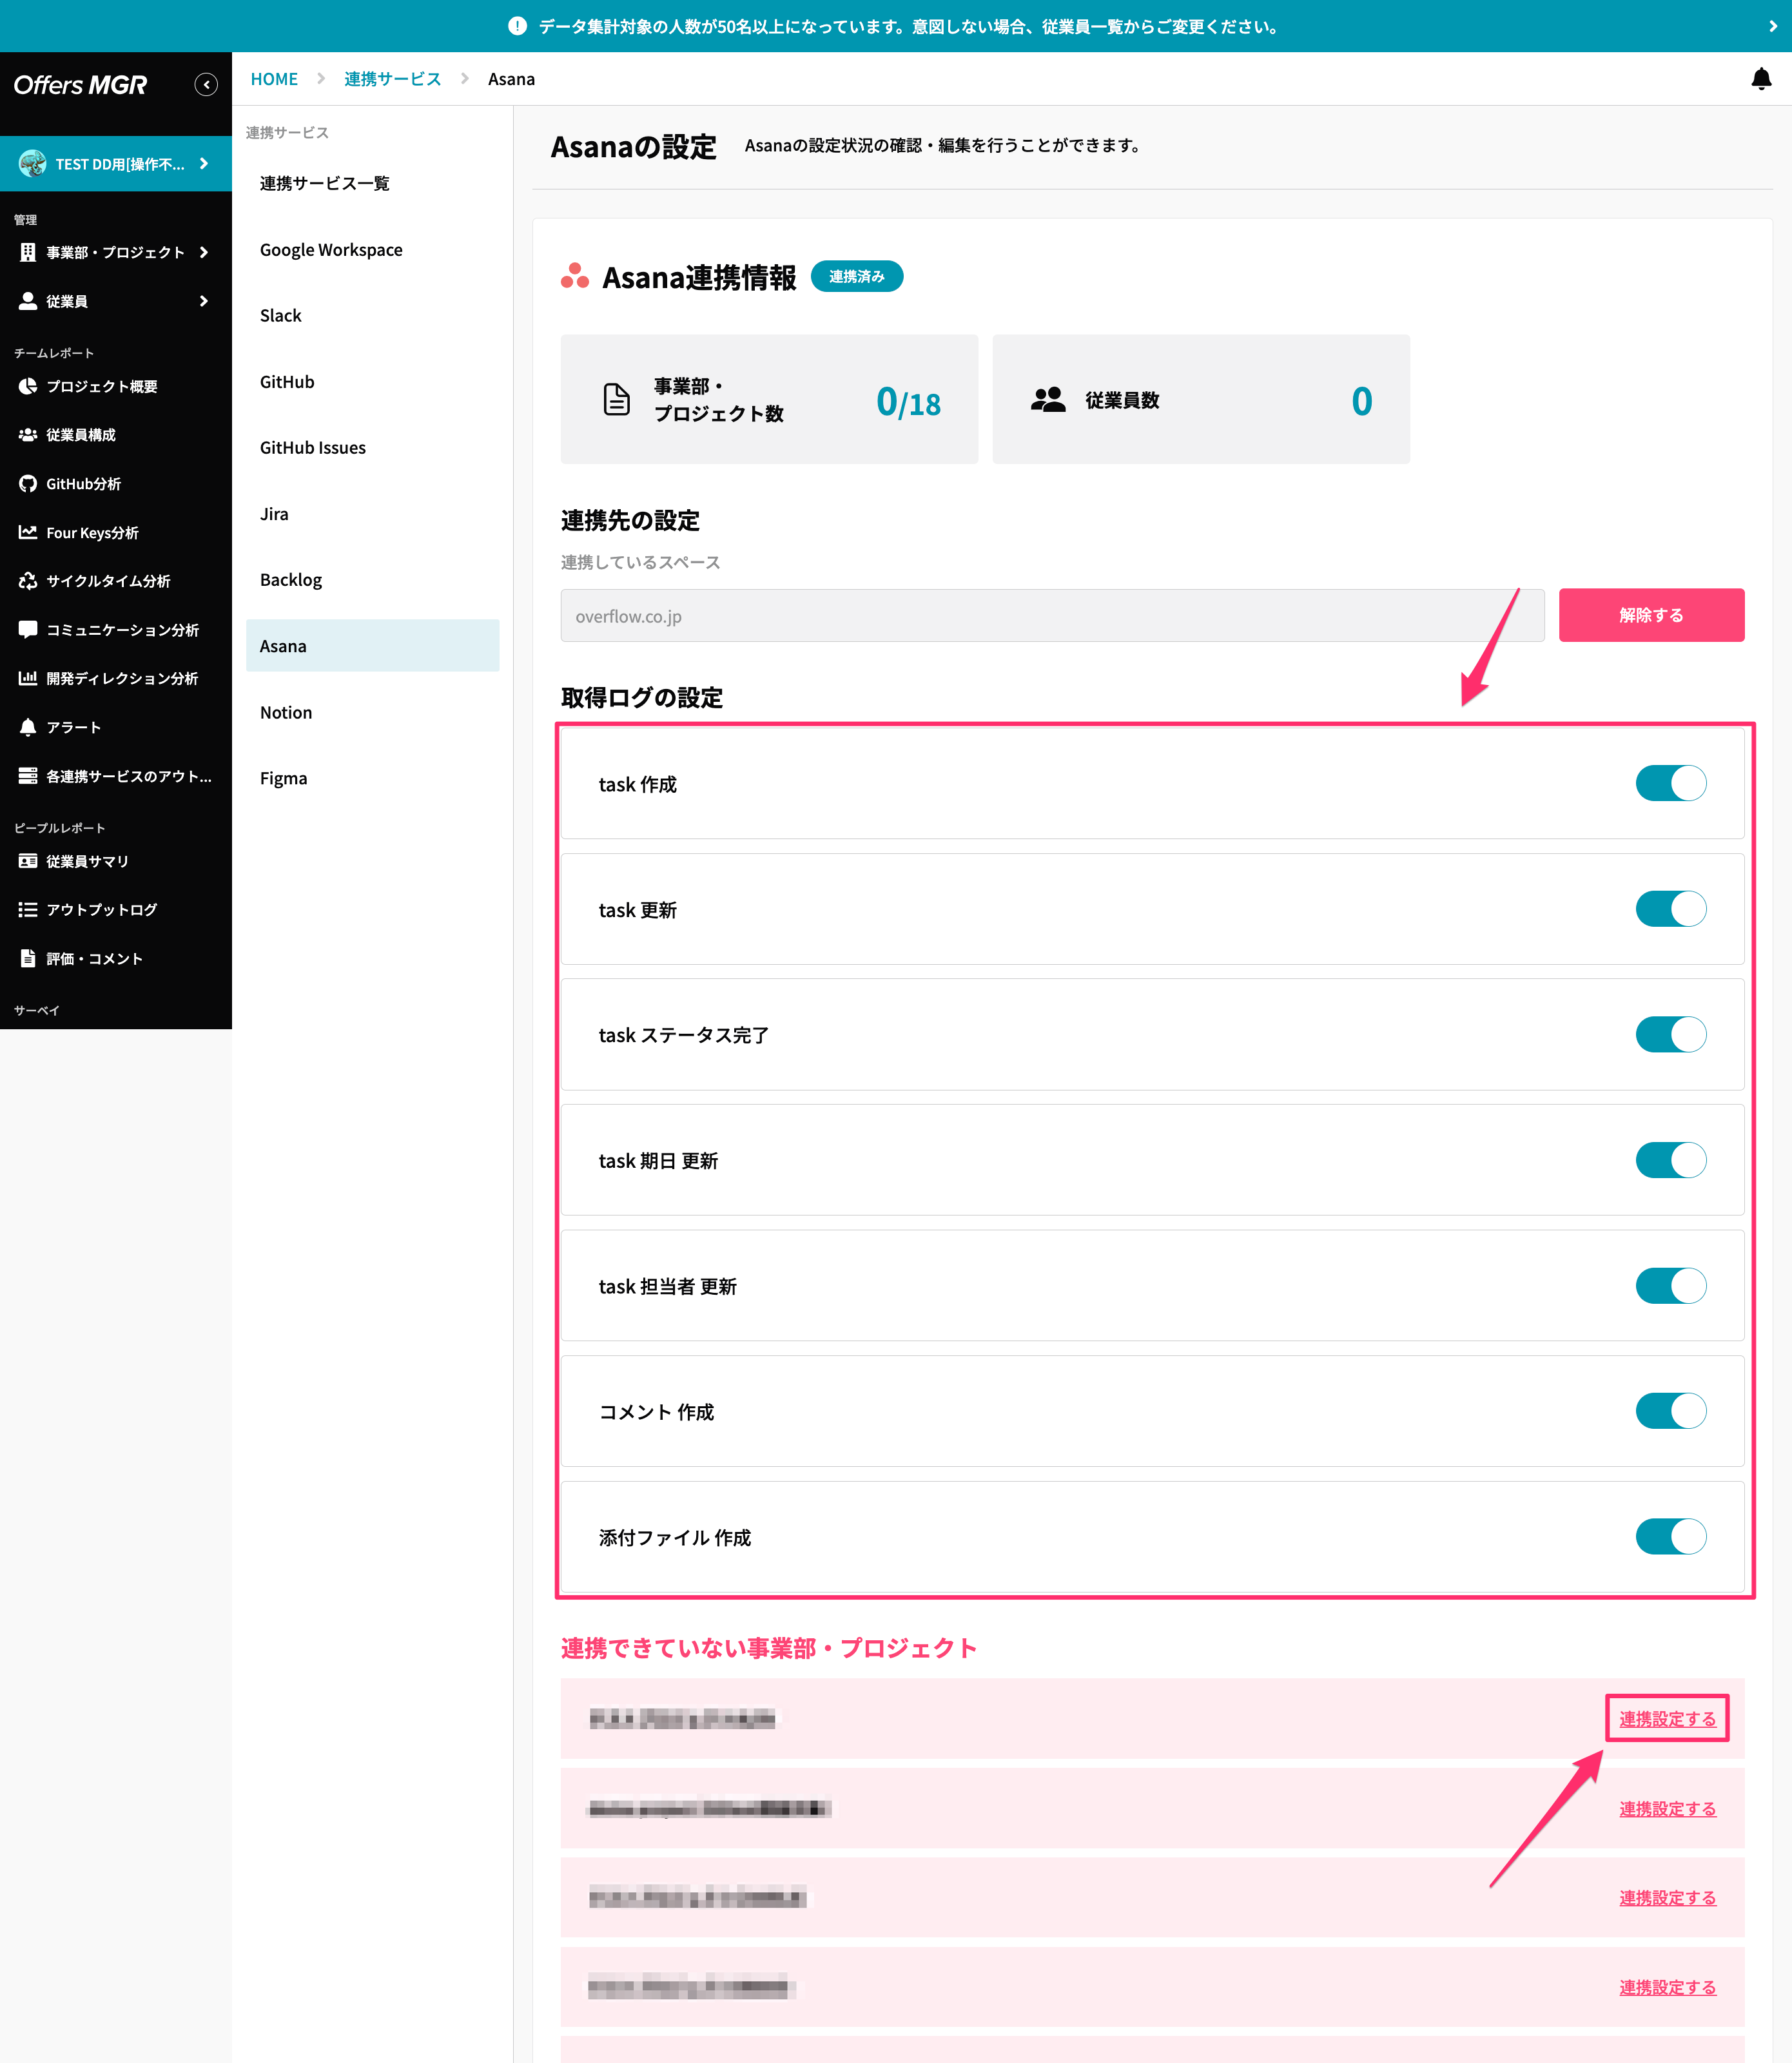1792x2063 pixels.
Task: Select Google Workspace in service list
Action: pyautogui.click(x=372, y=249)
